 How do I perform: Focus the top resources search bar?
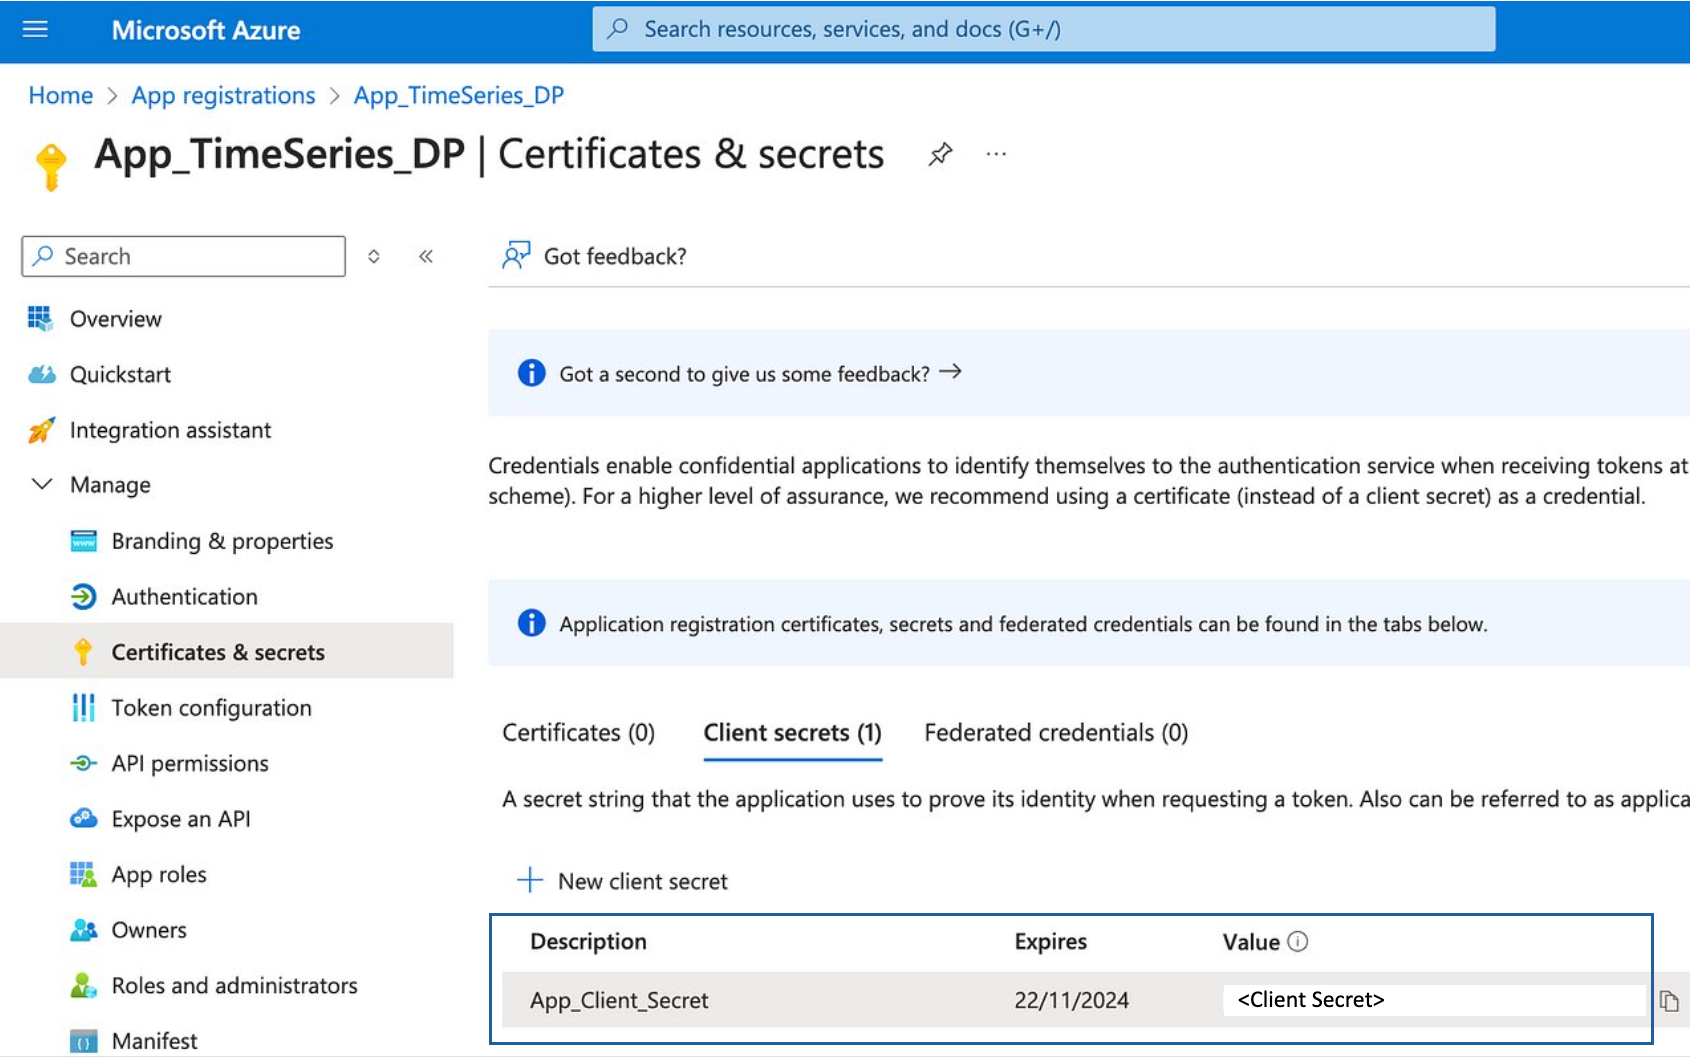coord(1043,29)
